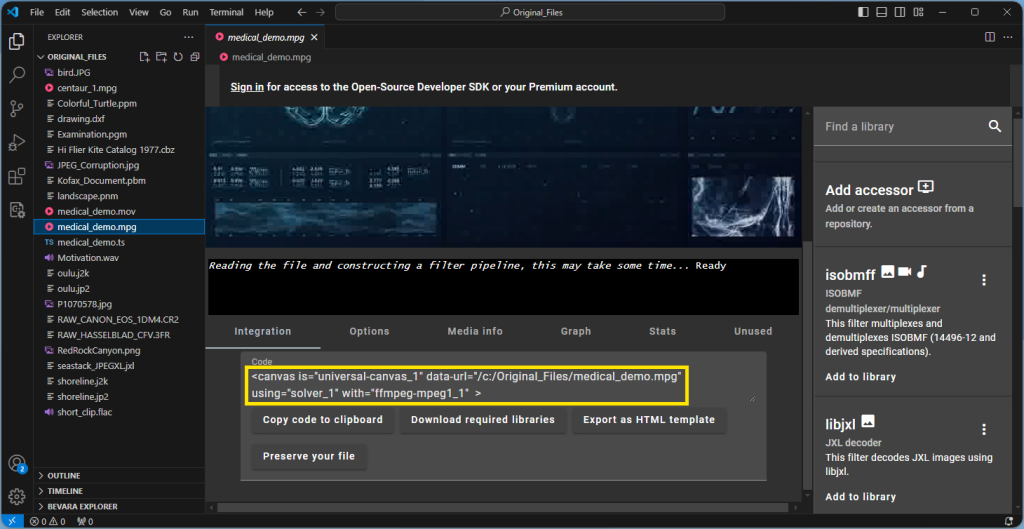Close the medical_demo.mpg editor tab

(x=314, y=38)
